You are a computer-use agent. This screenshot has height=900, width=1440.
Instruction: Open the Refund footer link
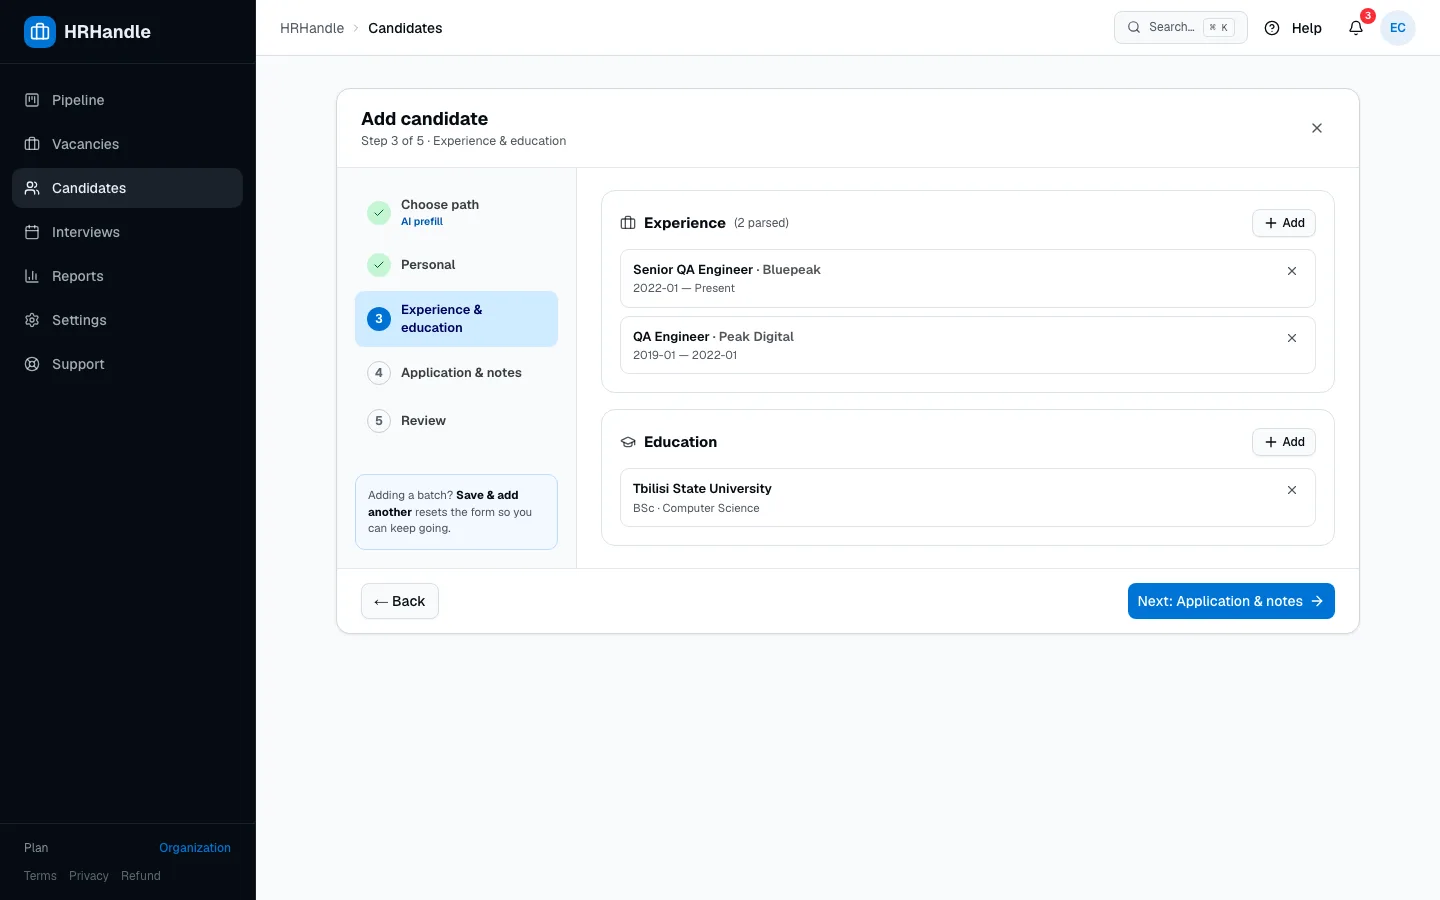click(141, 876)
